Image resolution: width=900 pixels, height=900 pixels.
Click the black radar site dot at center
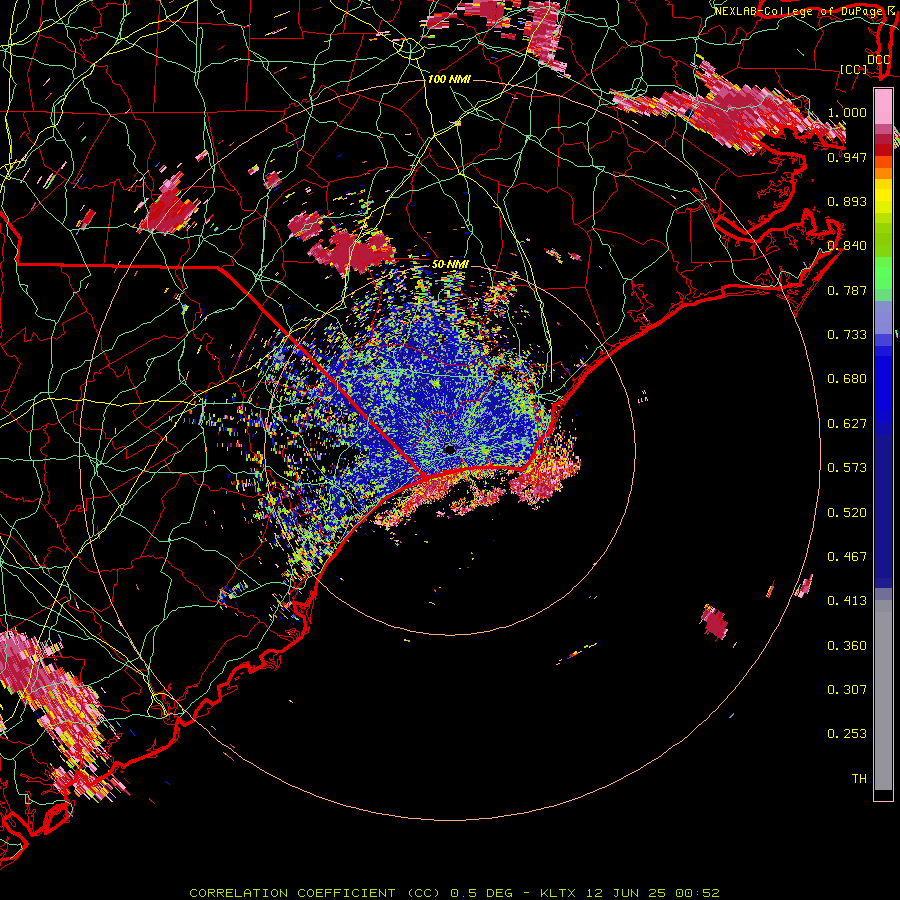point(450,449)
